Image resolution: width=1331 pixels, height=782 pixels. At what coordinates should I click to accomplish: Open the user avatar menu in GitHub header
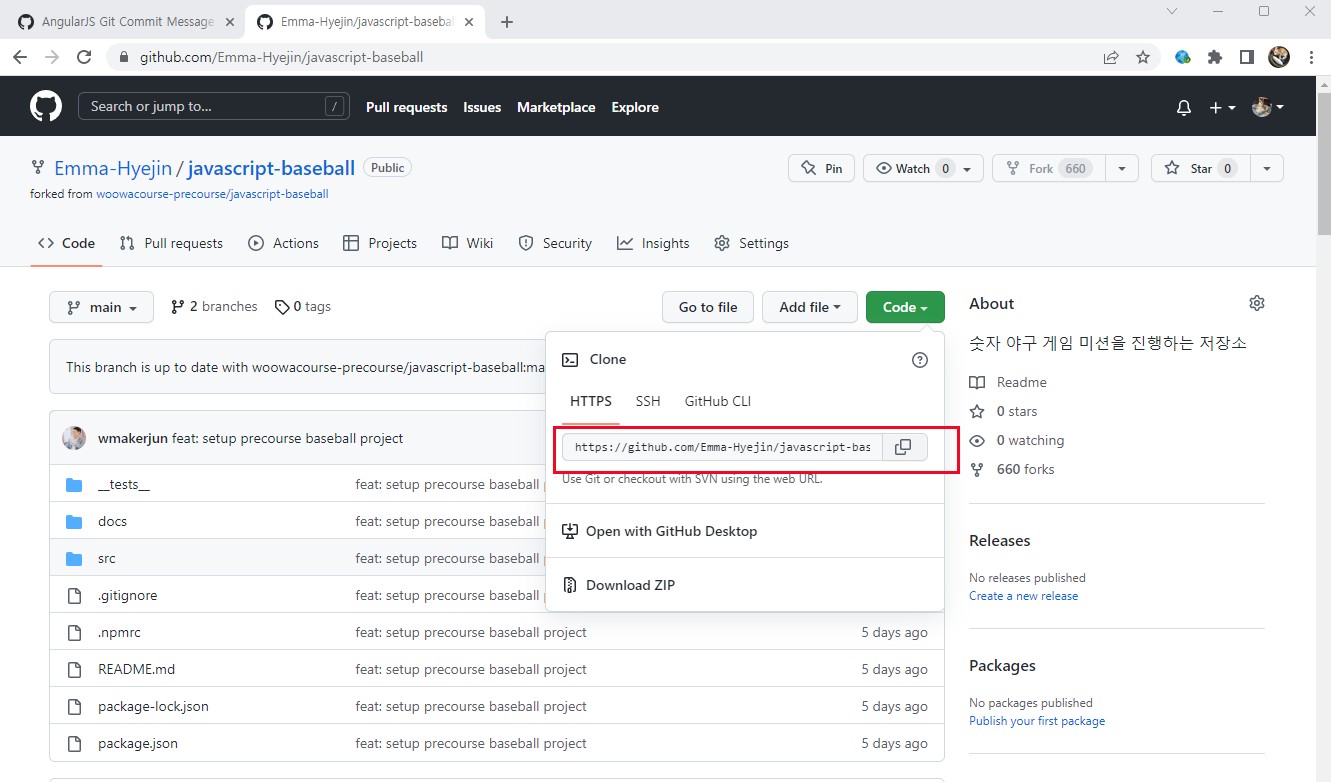click(1268, 107)
